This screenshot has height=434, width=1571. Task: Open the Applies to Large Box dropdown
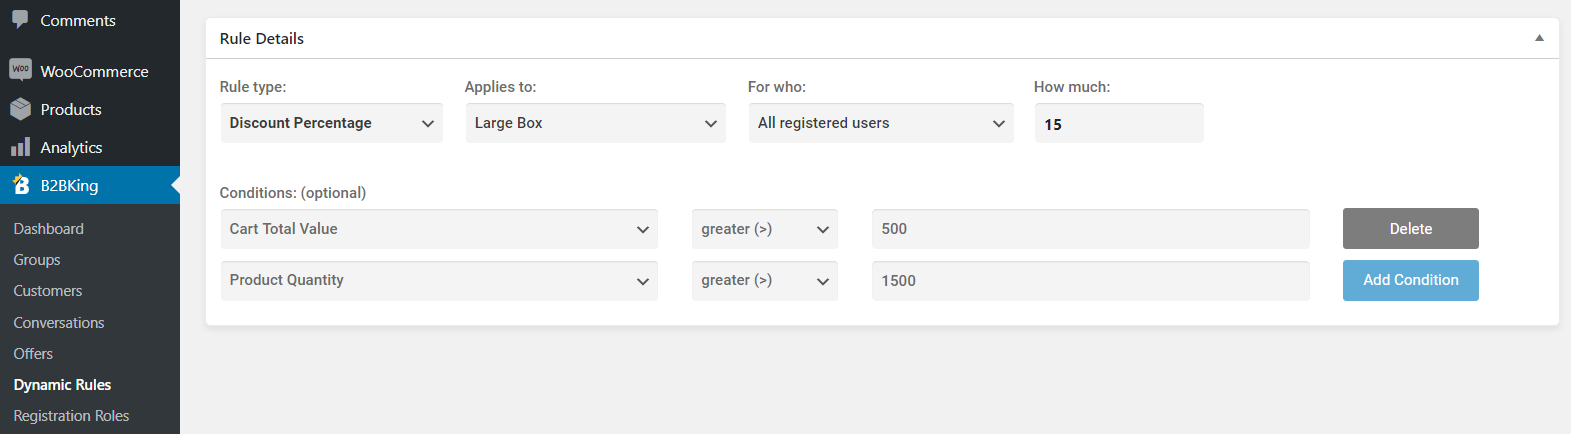pos(595,123)
